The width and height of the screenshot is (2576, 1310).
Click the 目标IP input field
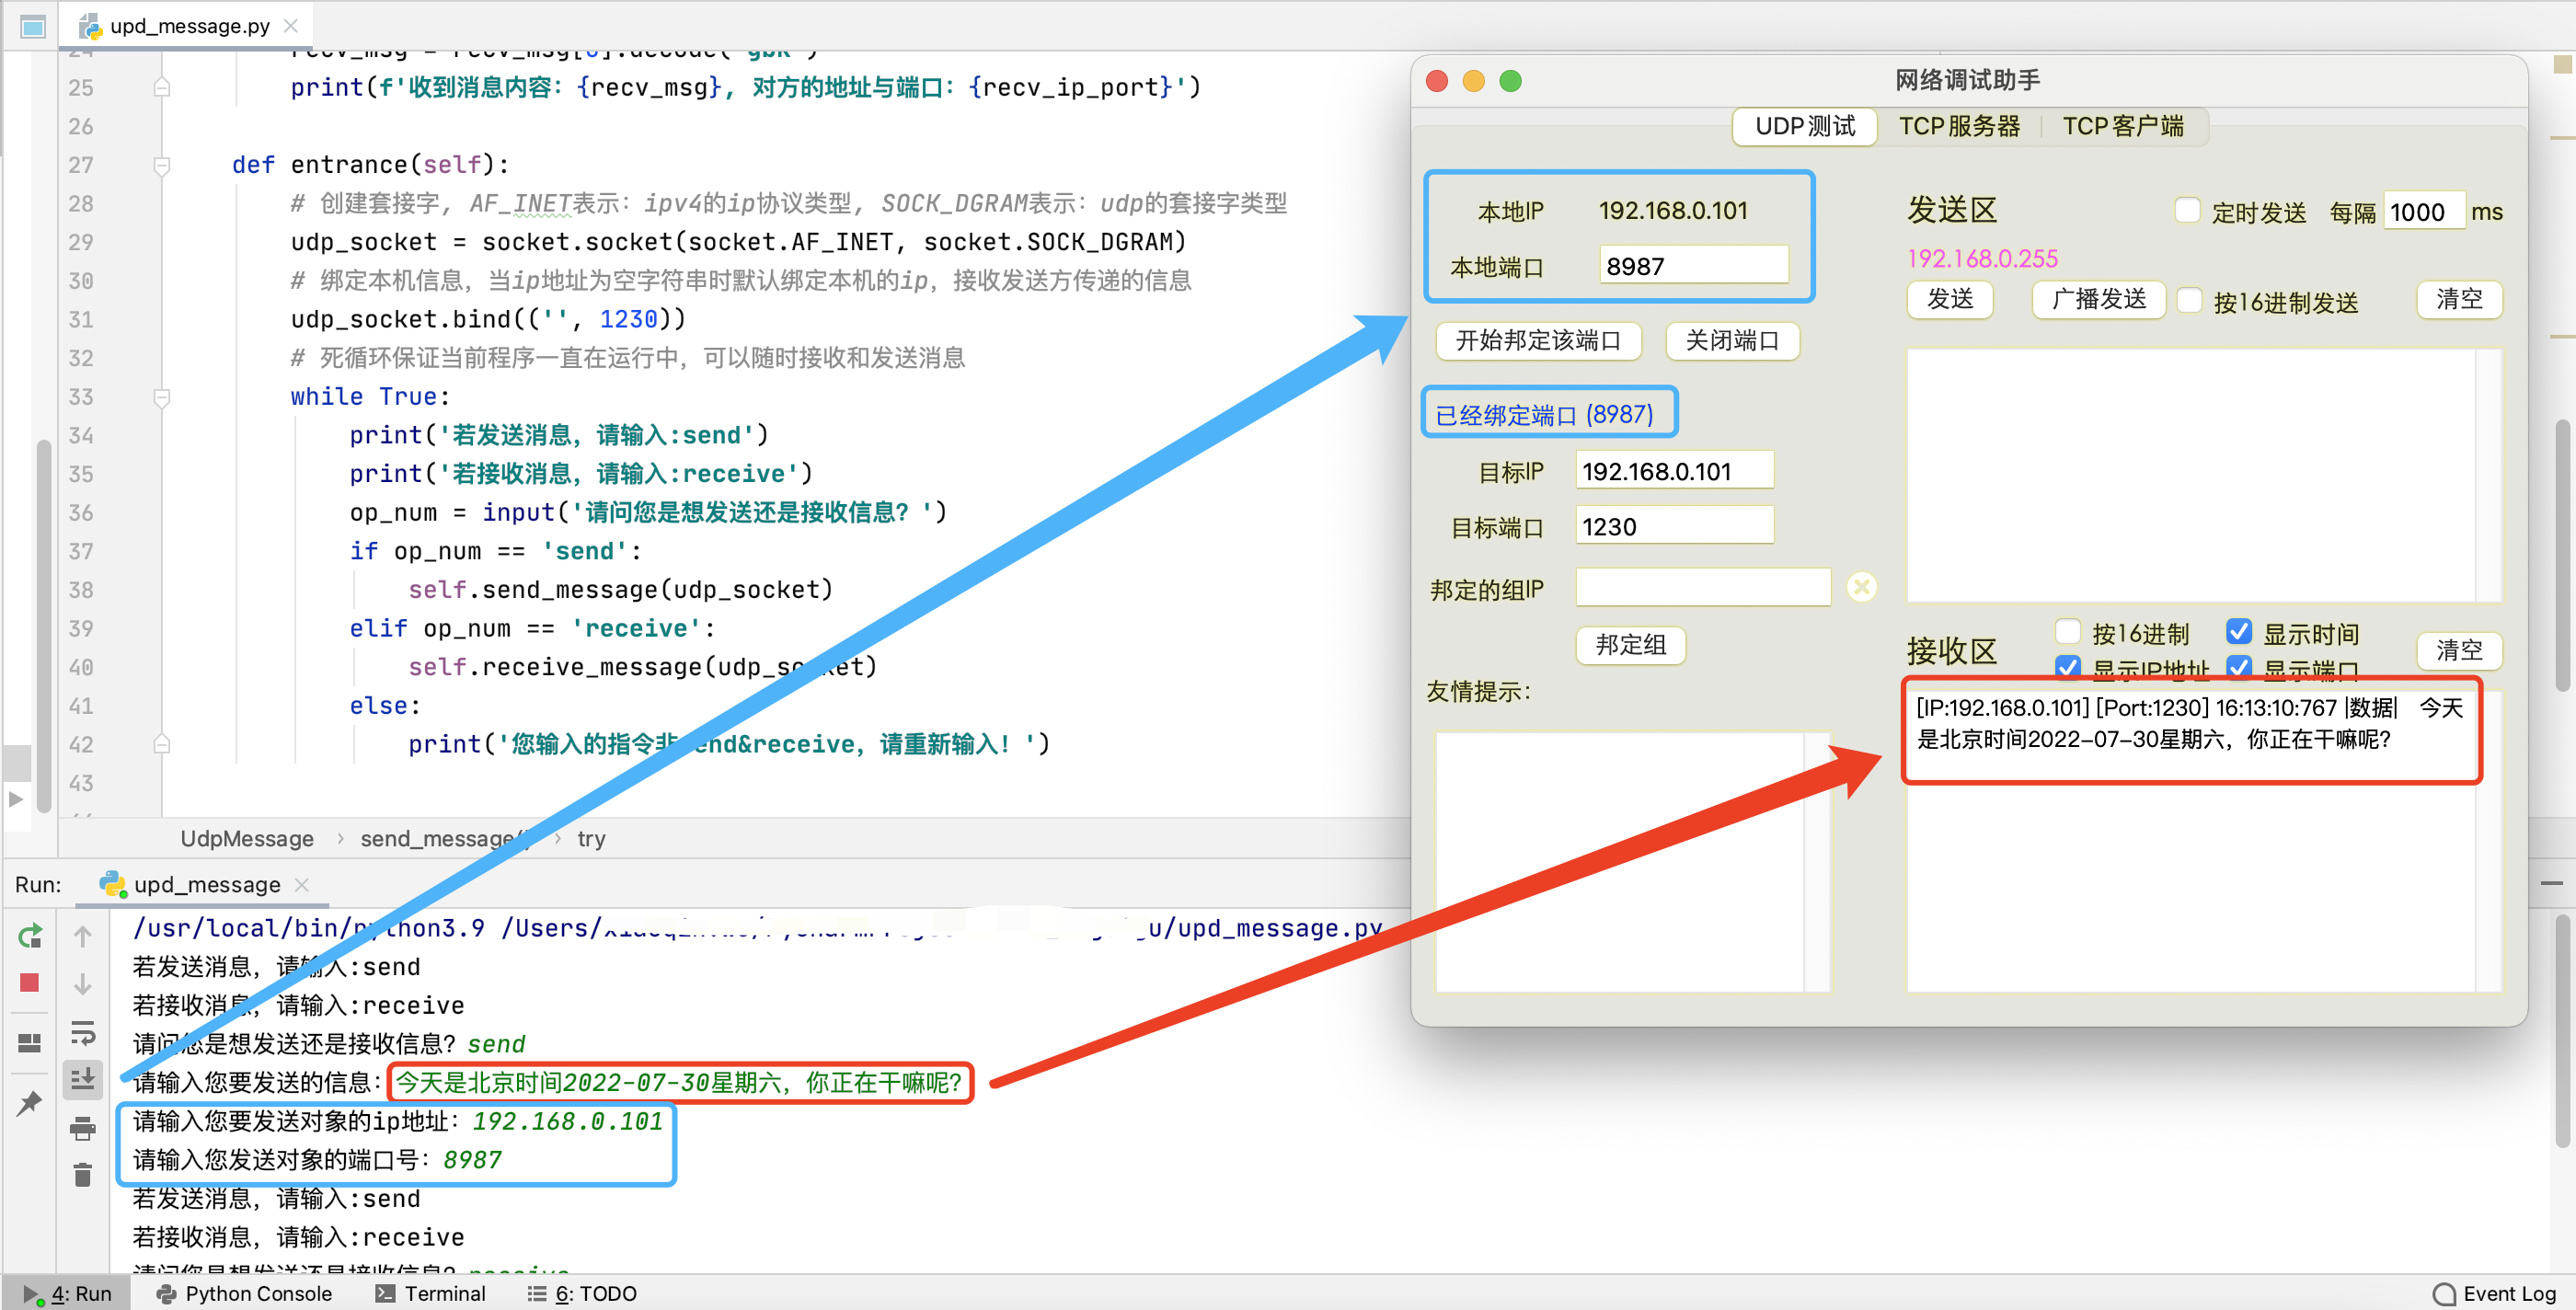pyautogui.click(x=1674, y=471)
